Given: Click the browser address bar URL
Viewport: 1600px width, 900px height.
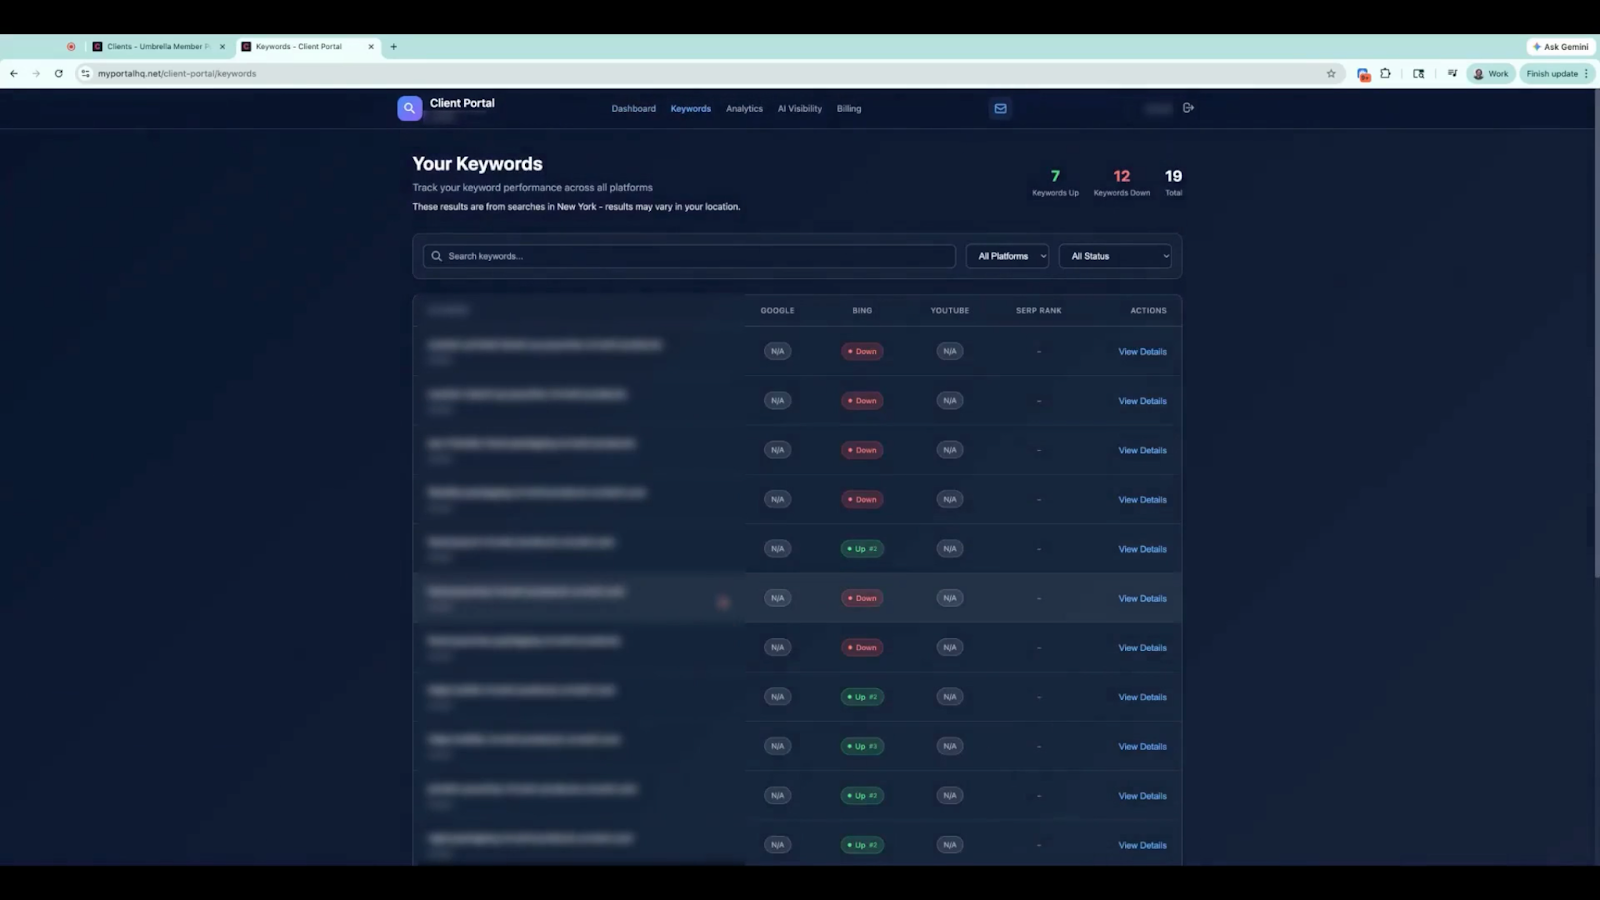Looking at the screenshot, I should [177, 73].
